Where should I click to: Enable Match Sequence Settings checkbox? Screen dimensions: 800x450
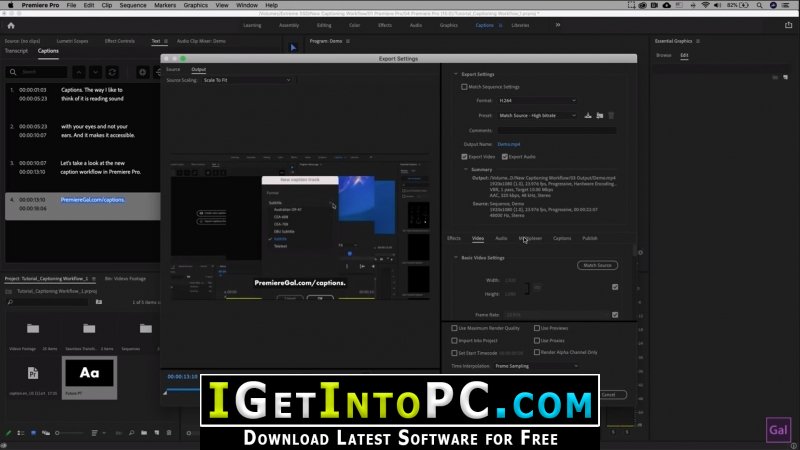(x=464, y=87)
